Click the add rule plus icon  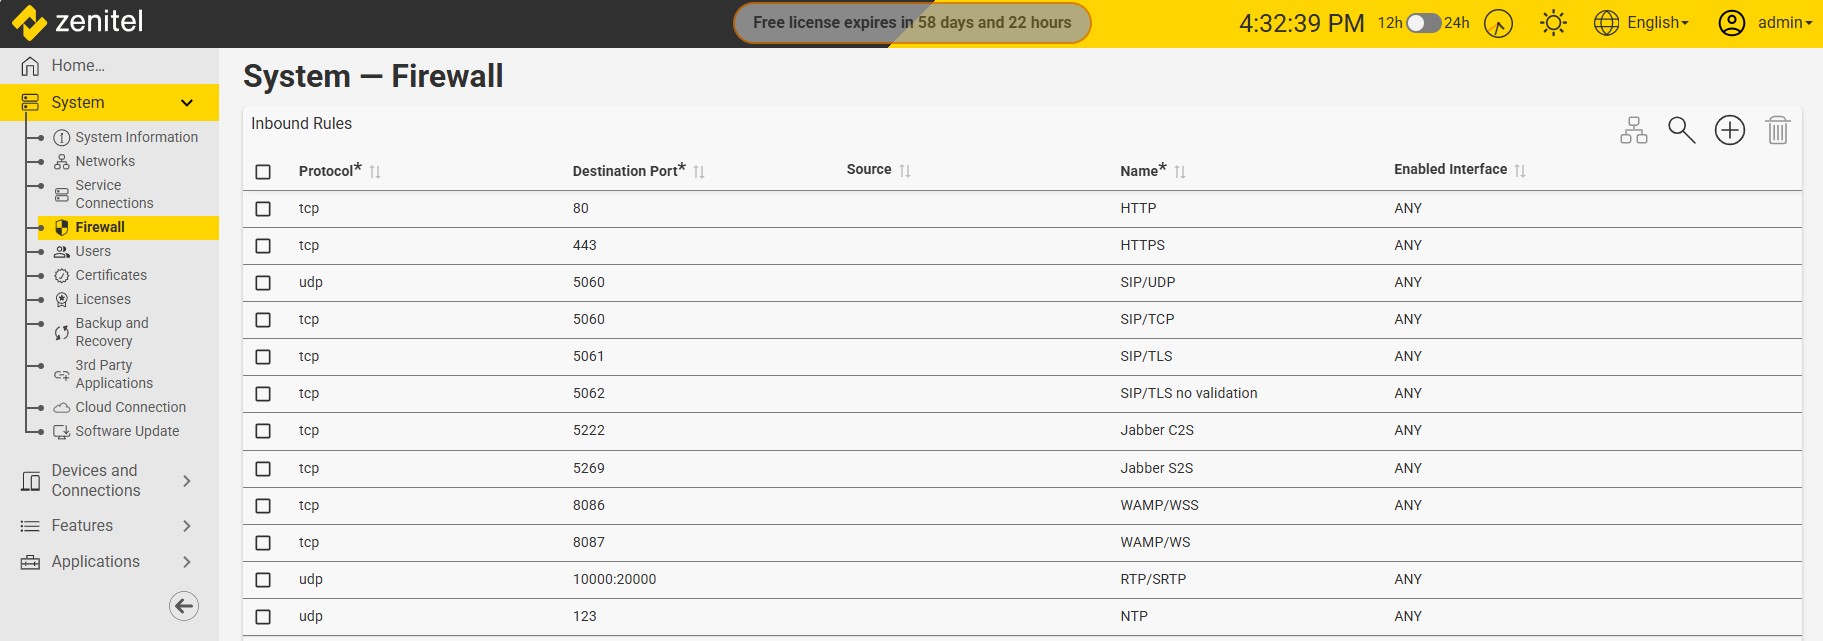point(1729,130)
